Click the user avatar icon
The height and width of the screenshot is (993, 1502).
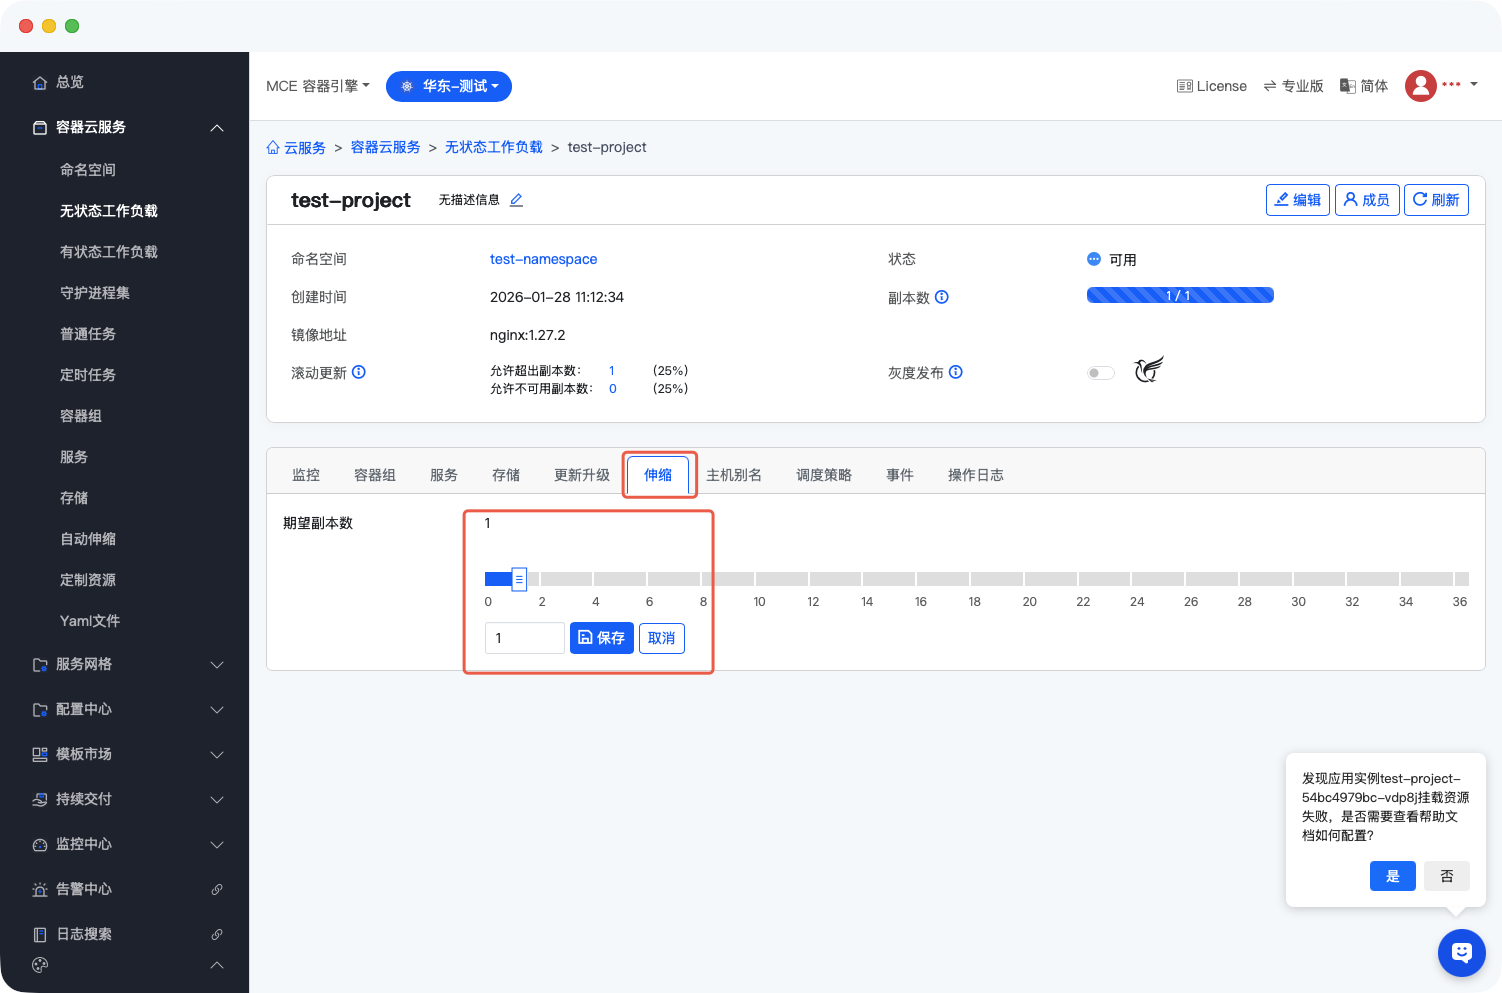click(1420, 86)
